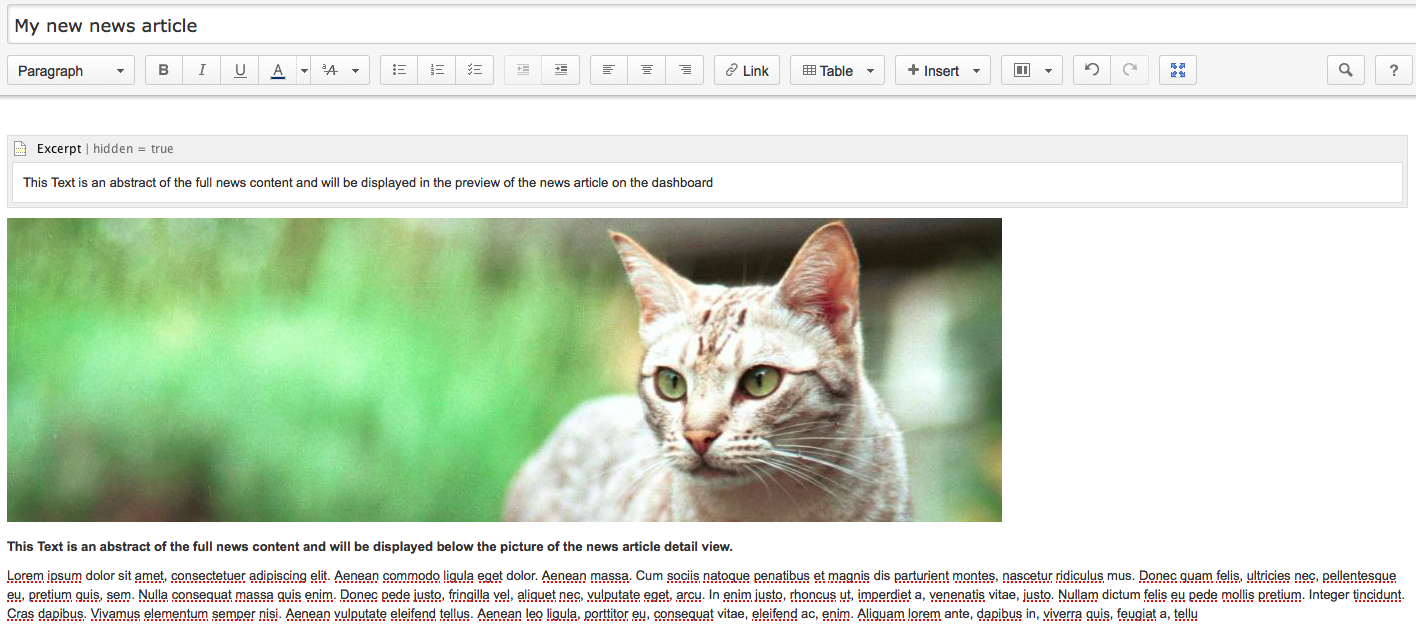Center align the selected text

click(x=646, y=70)
